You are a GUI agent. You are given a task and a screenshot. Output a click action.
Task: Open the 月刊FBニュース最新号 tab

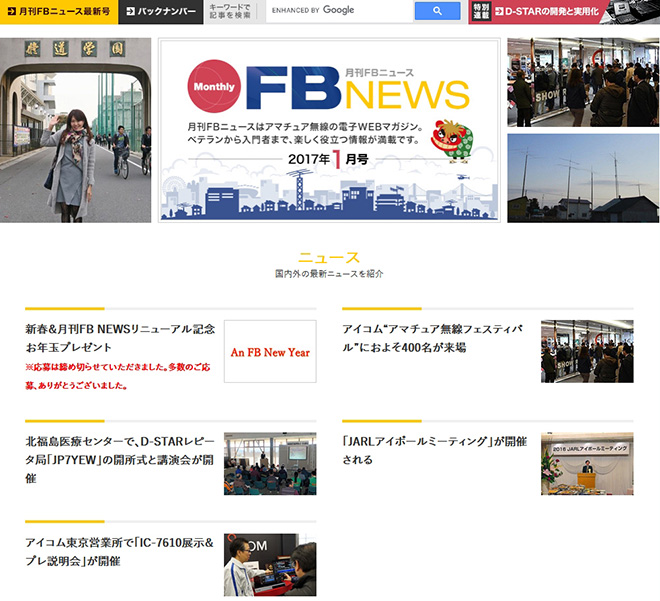click(x=59, y=12)
